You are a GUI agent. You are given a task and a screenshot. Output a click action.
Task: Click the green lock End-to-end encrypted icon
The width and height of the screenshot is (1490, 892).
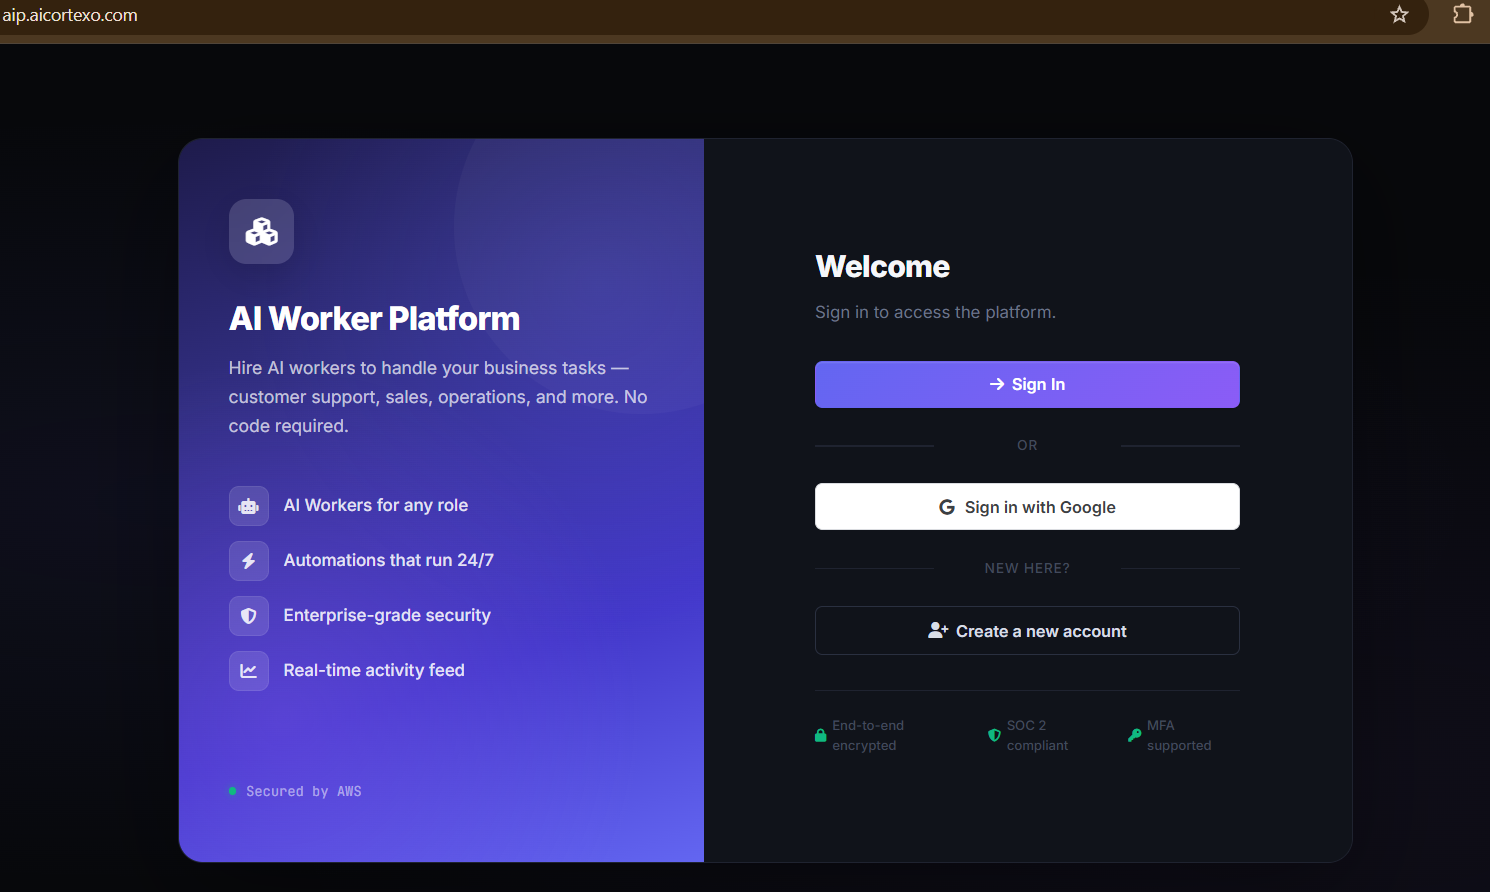pos(821,735)
